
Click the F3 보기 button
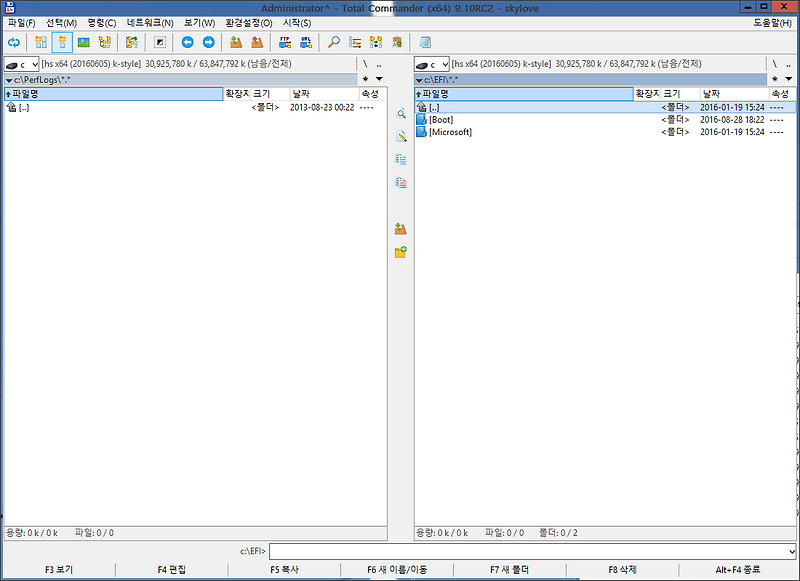coord(59,569)
